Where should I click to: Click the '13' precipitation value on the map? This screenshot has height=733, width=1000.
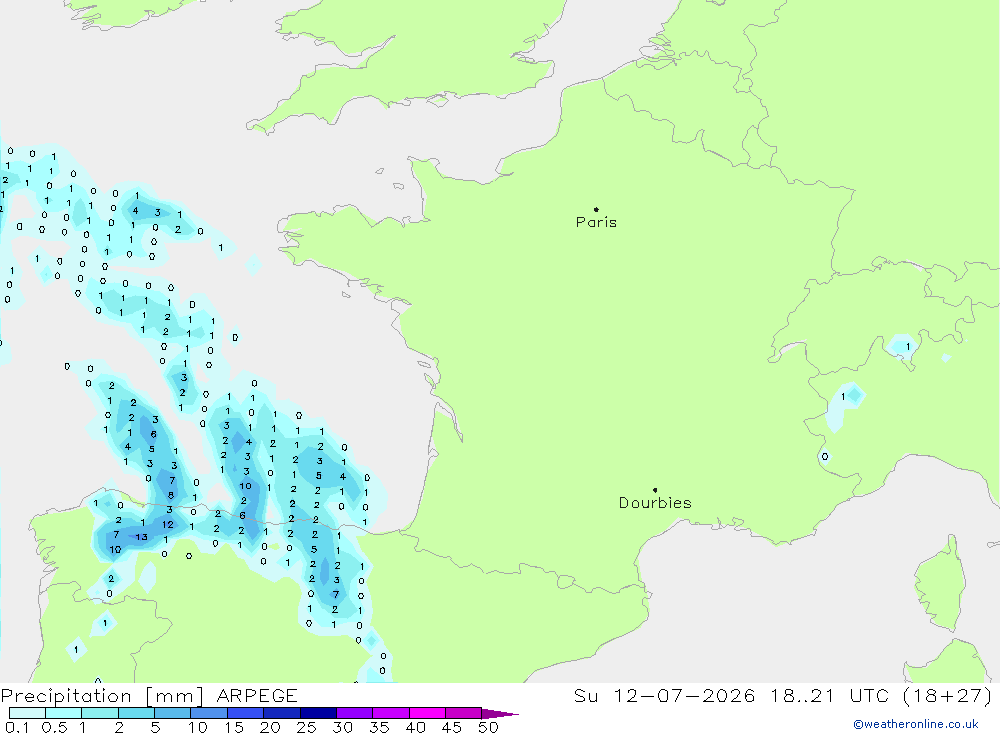click(142, 537)
